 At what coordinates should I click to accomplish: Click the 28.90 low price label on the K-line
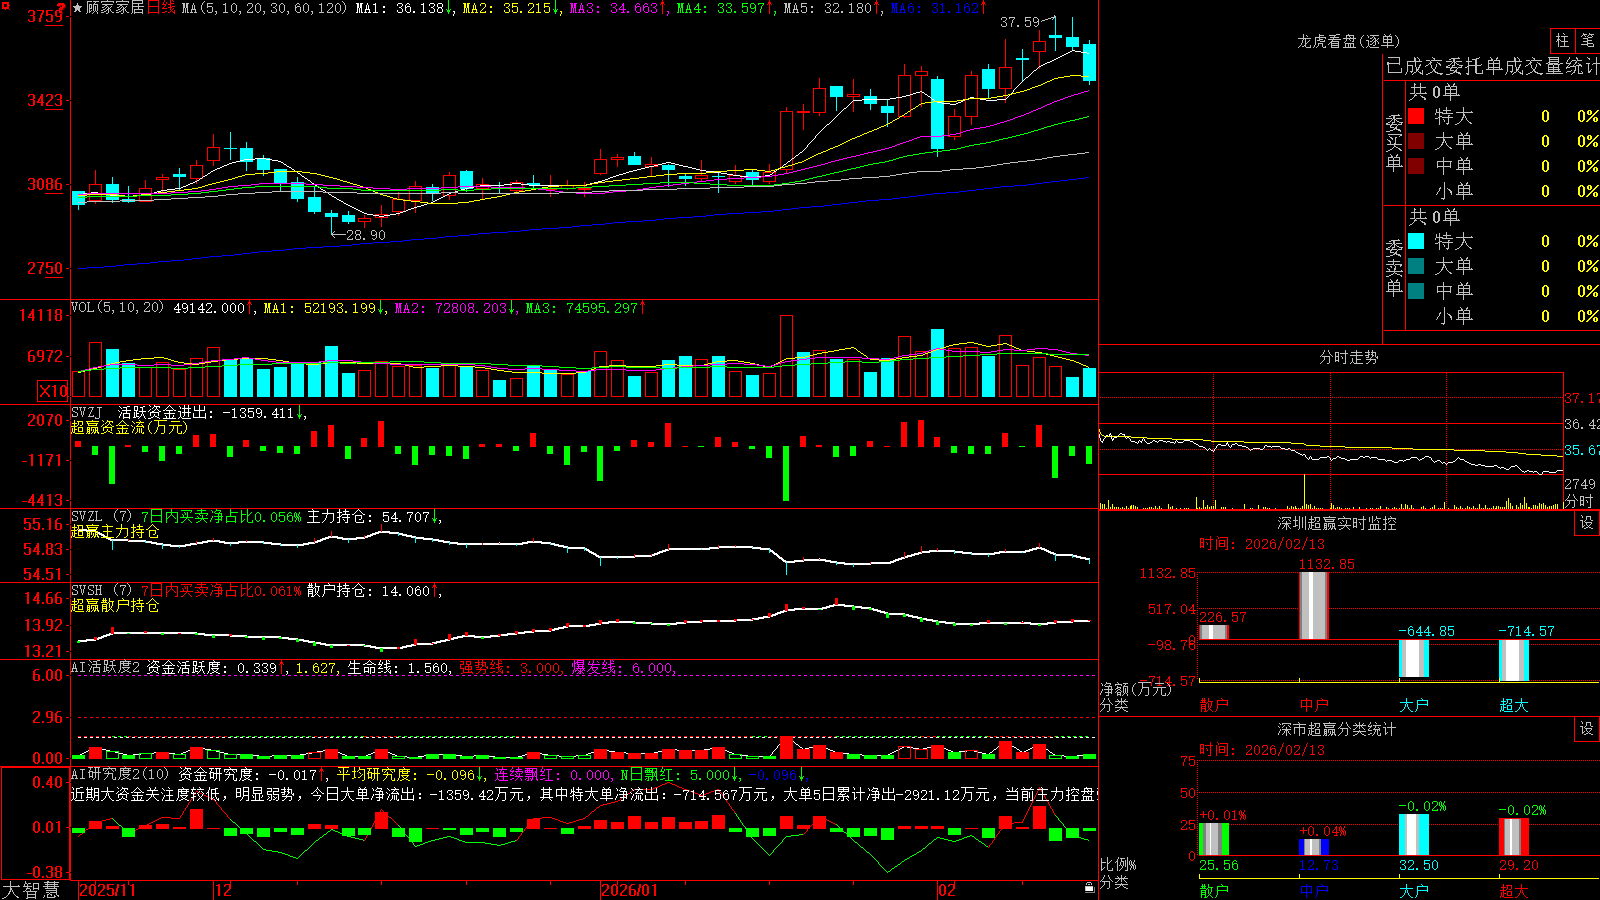coord(366,235)
